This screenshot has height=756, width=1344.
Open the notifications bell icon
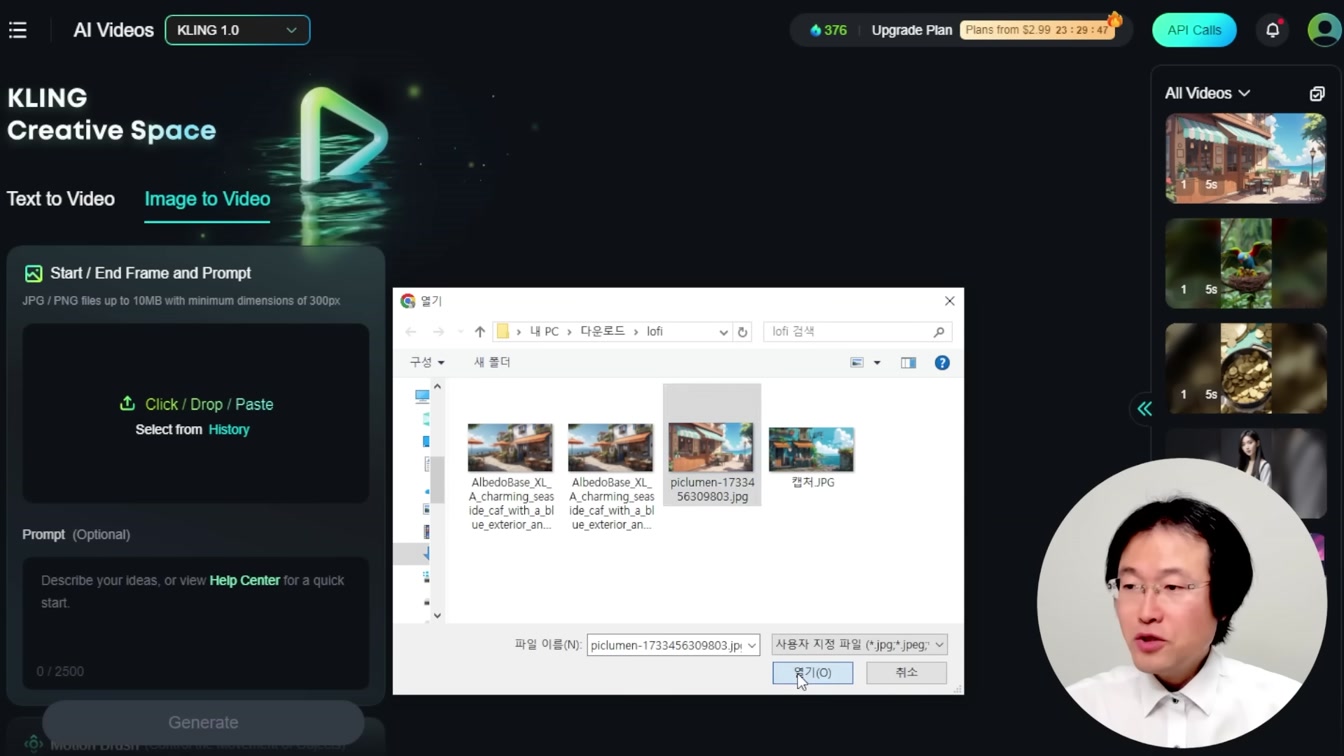pyautogui.click(x=1272, y=30)
